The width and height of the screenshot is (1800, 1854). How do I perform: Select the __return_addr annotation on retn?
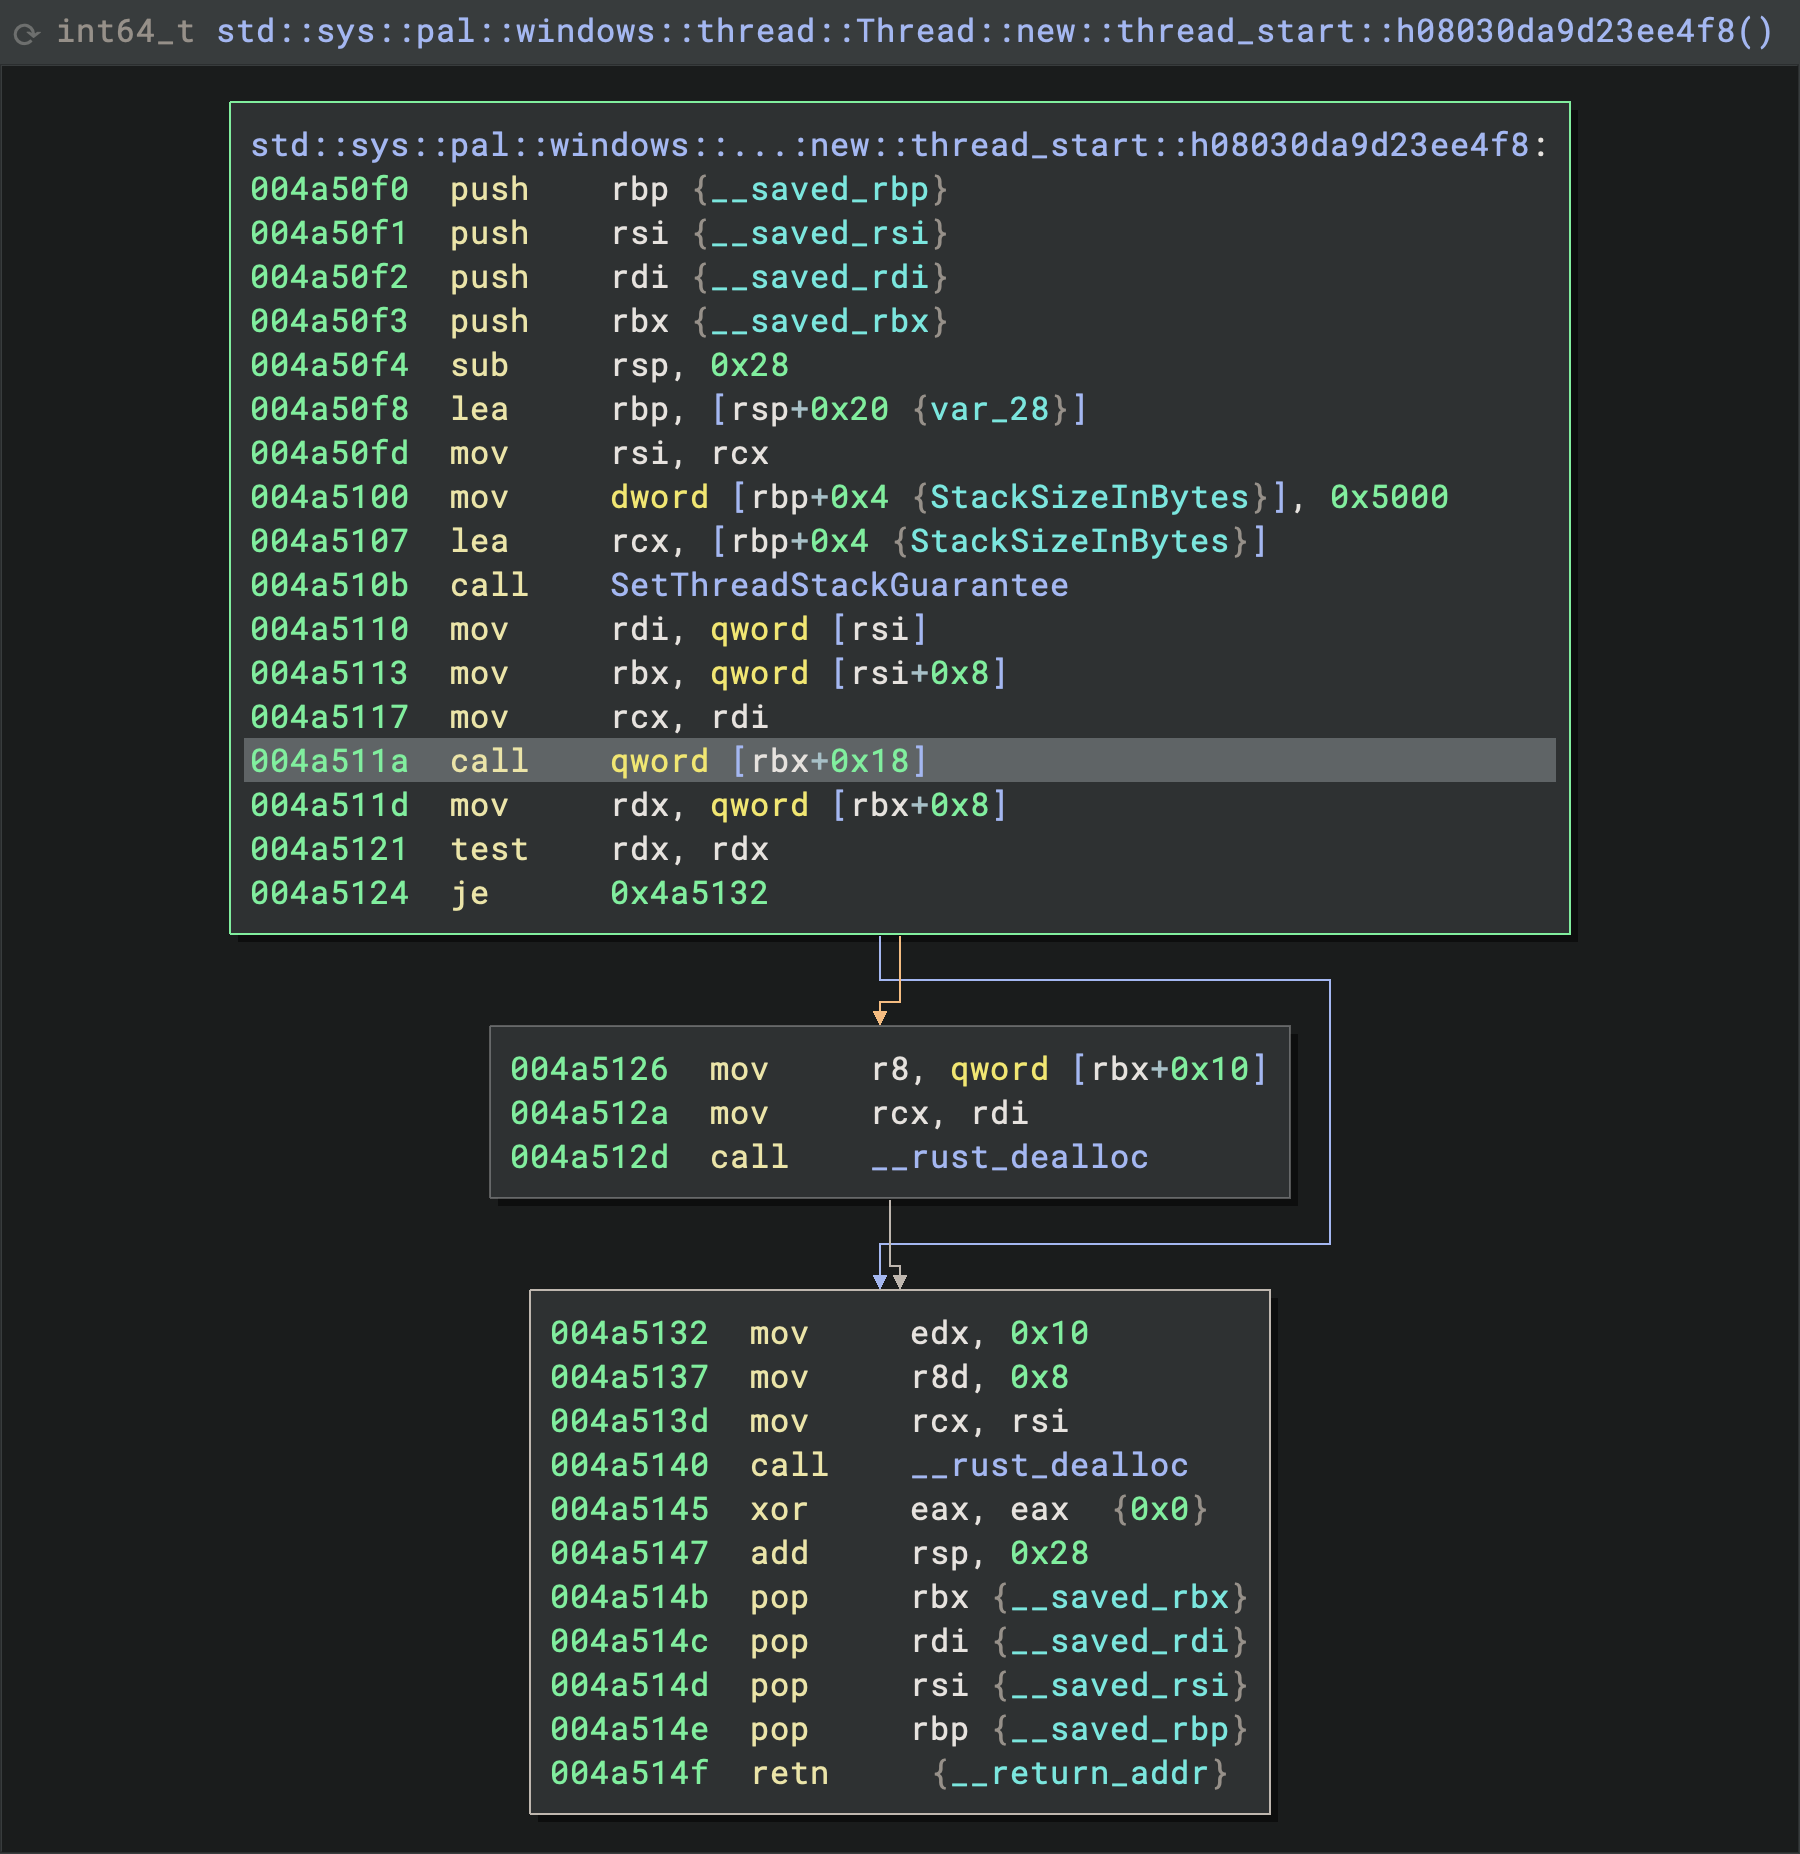pyautogui.click(x=1079, y=1773)
